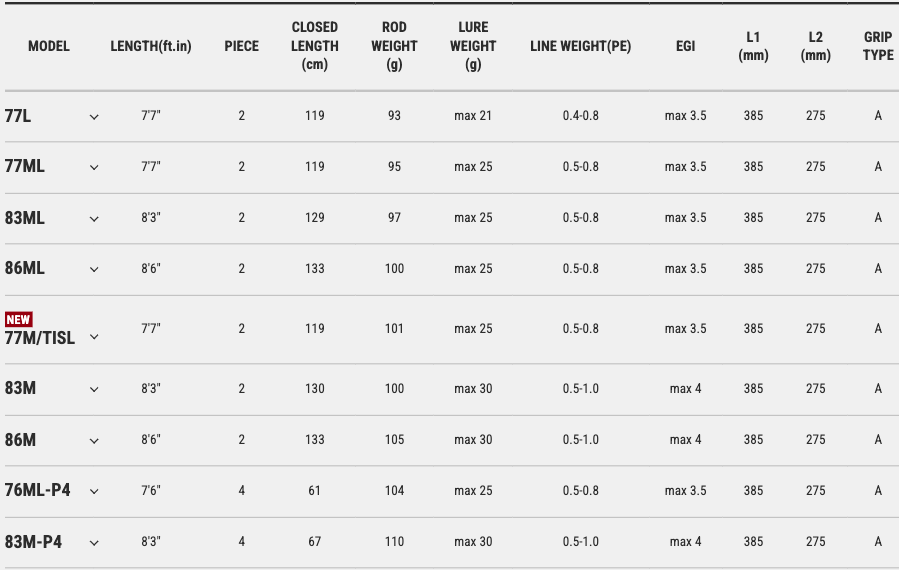Expand the 77M/TISL row chevron
This screenshot has width=899, height=570.
coord(94,337)
